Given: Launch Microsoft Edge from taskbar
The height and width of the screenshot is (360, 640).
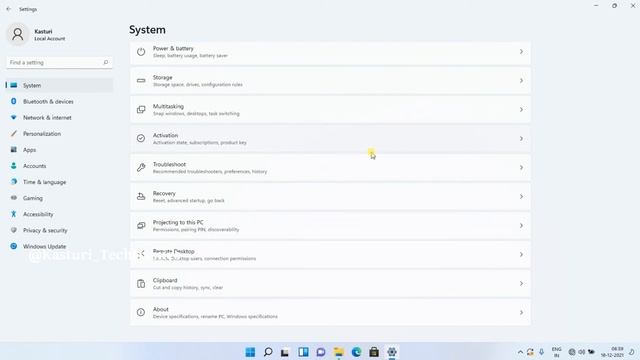Looking at the screenshot, I should pyautogui.click(x=356, y=352).
